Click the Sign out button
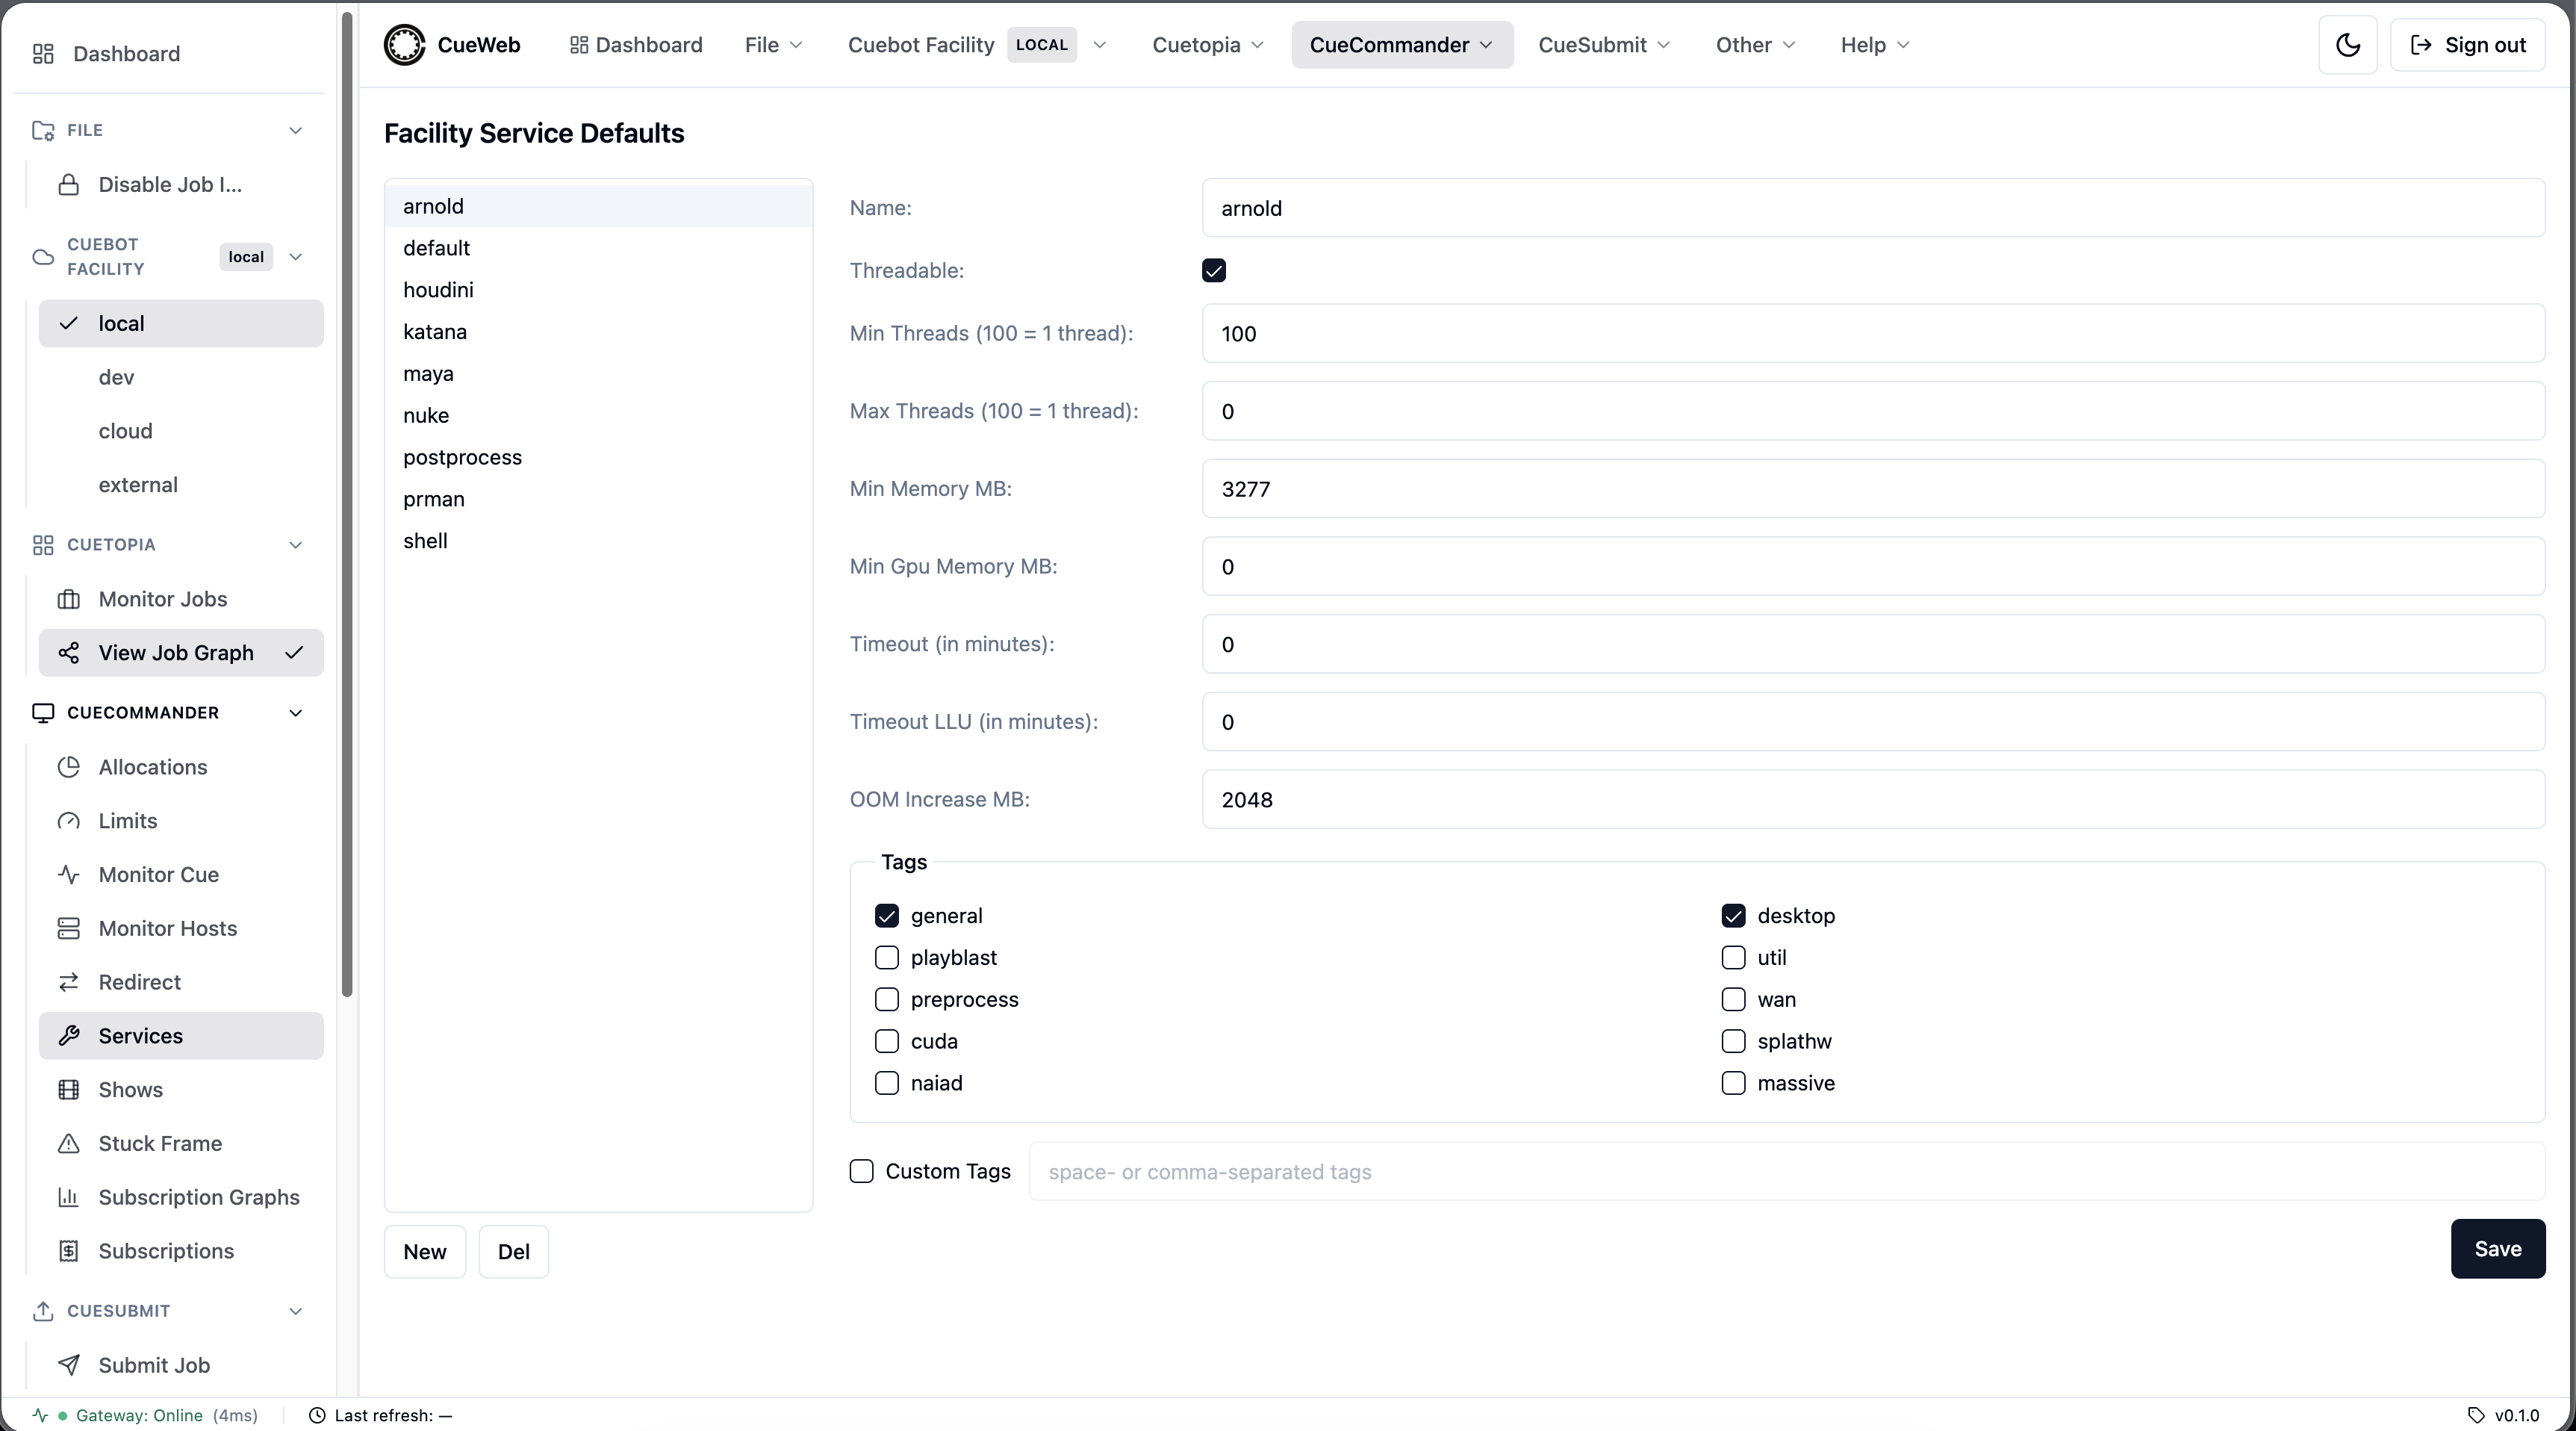Viewport: 2576px width, 1431px height. (x=2468, y=45)
